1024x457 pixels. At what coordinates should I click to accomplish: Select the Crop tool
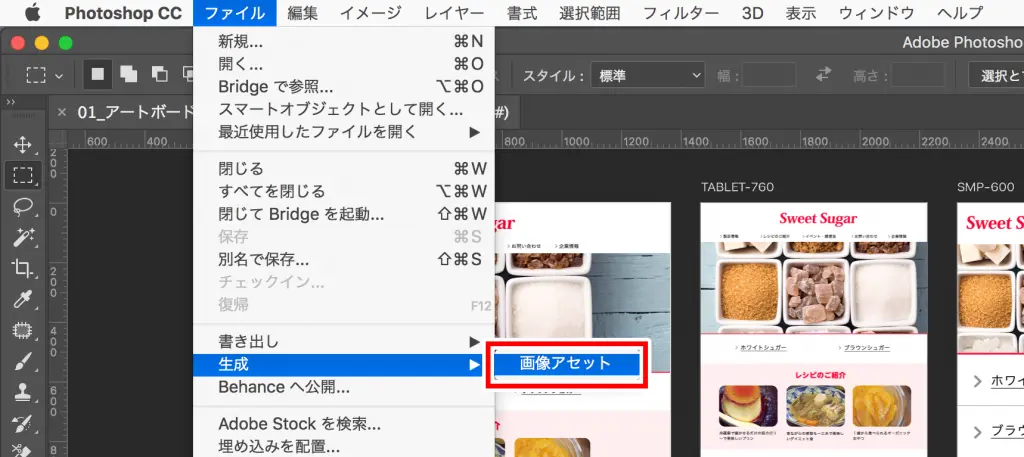pyautogui.click(x=23, y=267)
